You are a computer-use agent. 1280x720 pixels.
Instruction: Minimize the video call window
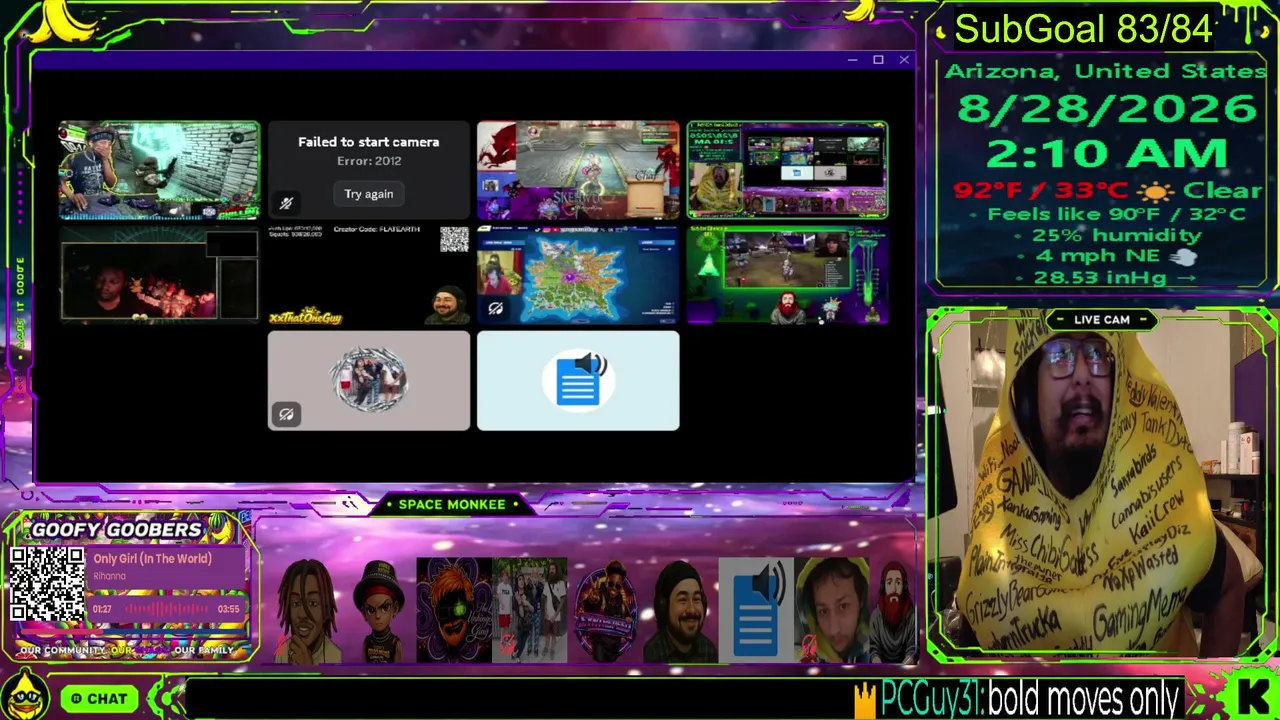(852, 60)
